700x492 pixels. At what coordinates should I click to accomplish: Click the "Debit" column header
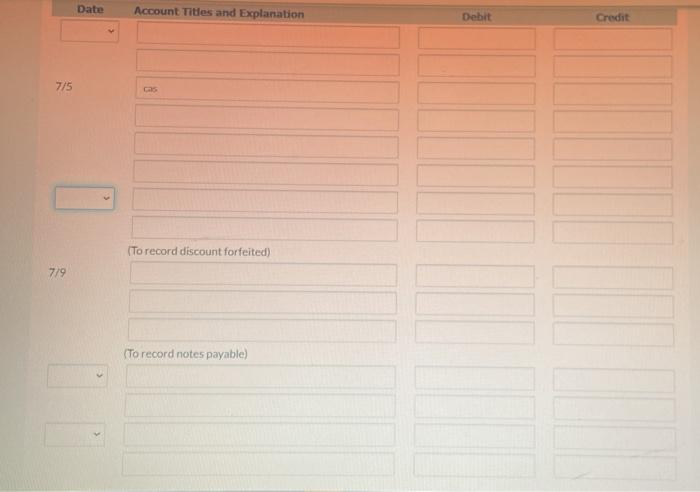pos(476,17)
